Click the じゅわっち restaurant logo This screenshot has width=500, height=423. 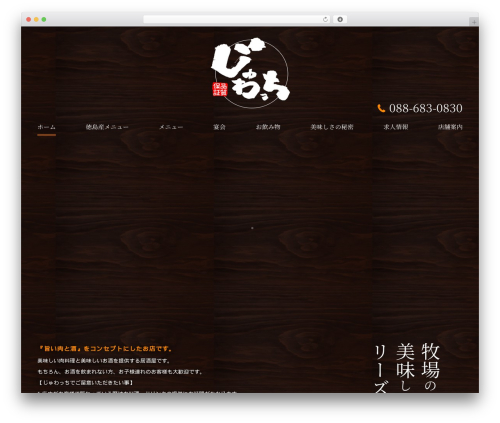tap(250, 72)
